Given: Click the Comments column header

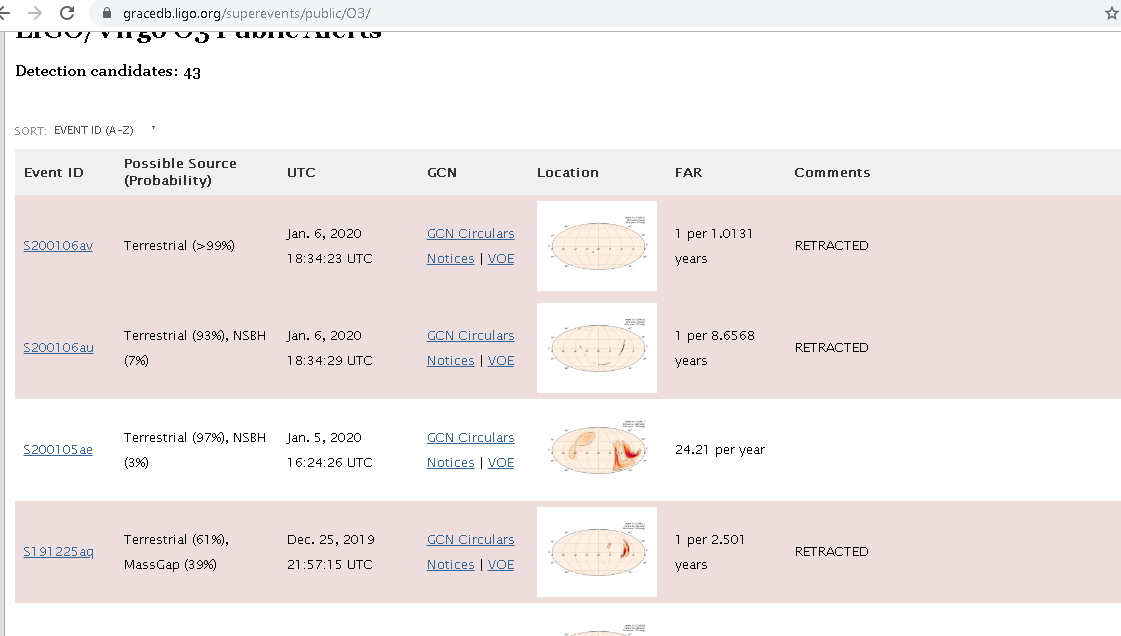Looking at the screenshot, I should 832,172.
